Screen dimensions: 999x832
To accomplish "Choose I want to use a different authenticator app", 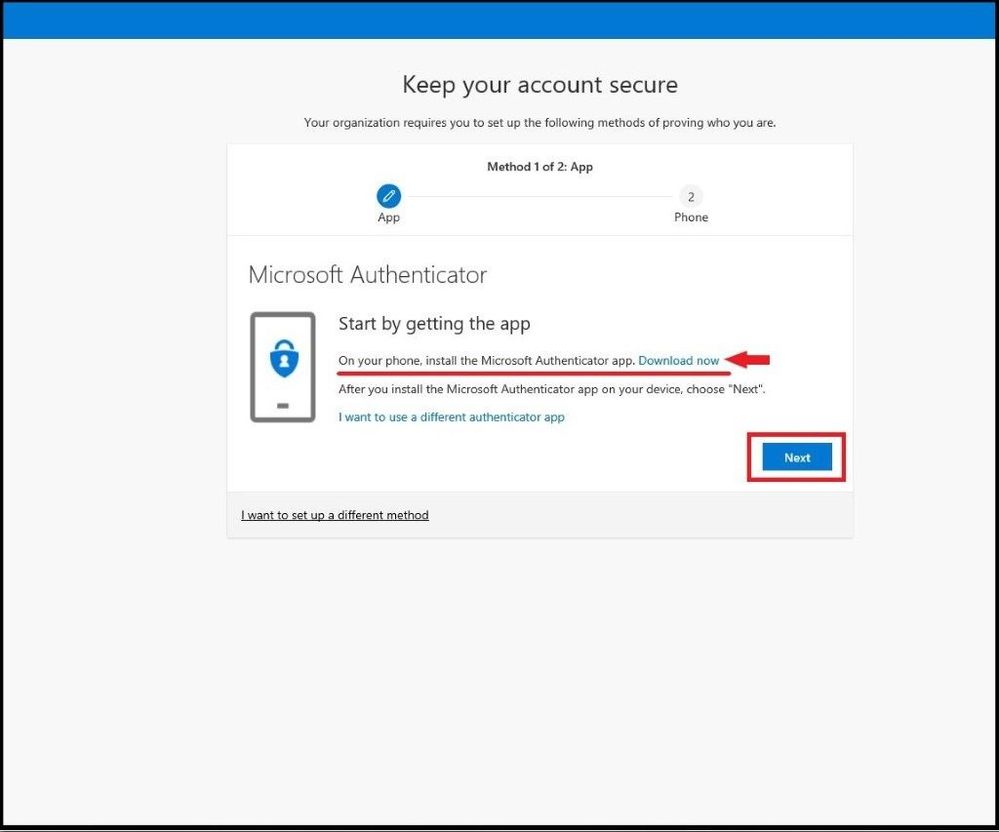I will tap(451, 417).
